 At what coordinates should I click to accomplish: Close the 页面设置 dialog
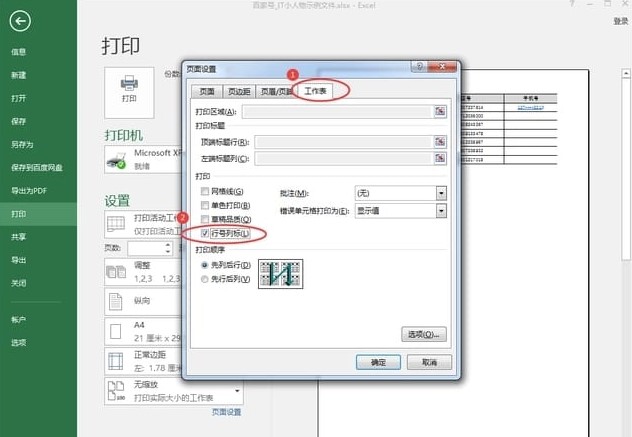[442, 66]
